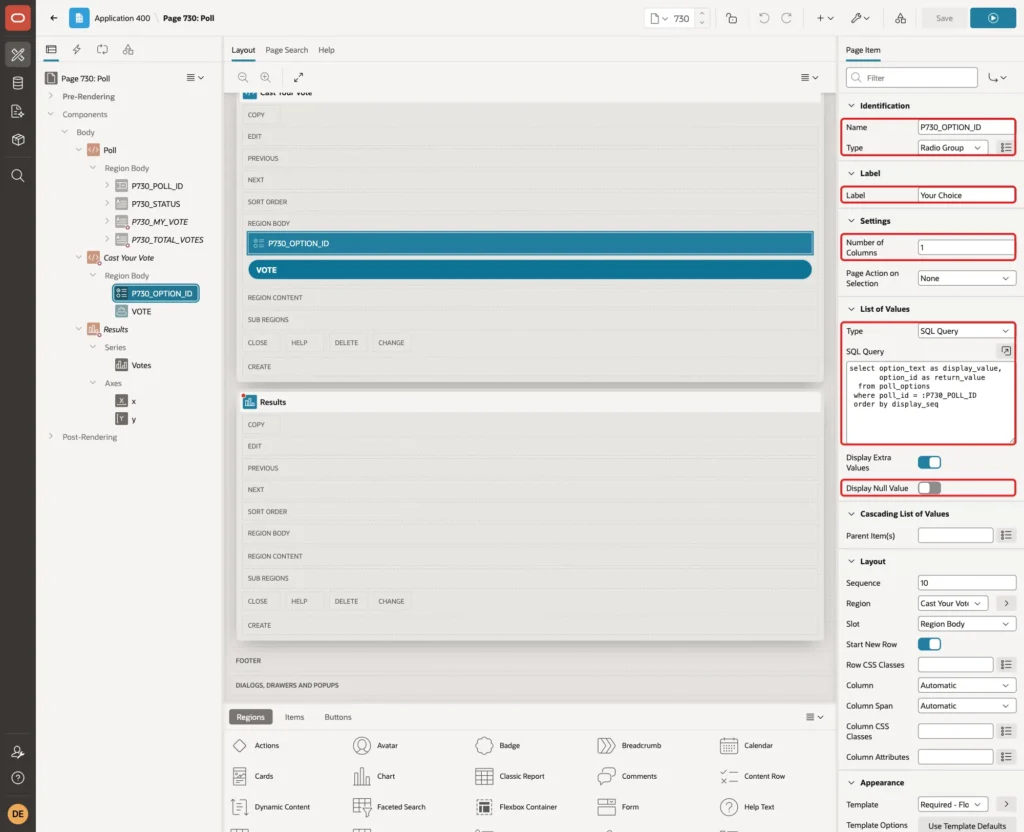Open the Shared Components toolbar icon
The height and width of the screenshot is (832, 1024).
pos(901,18)
